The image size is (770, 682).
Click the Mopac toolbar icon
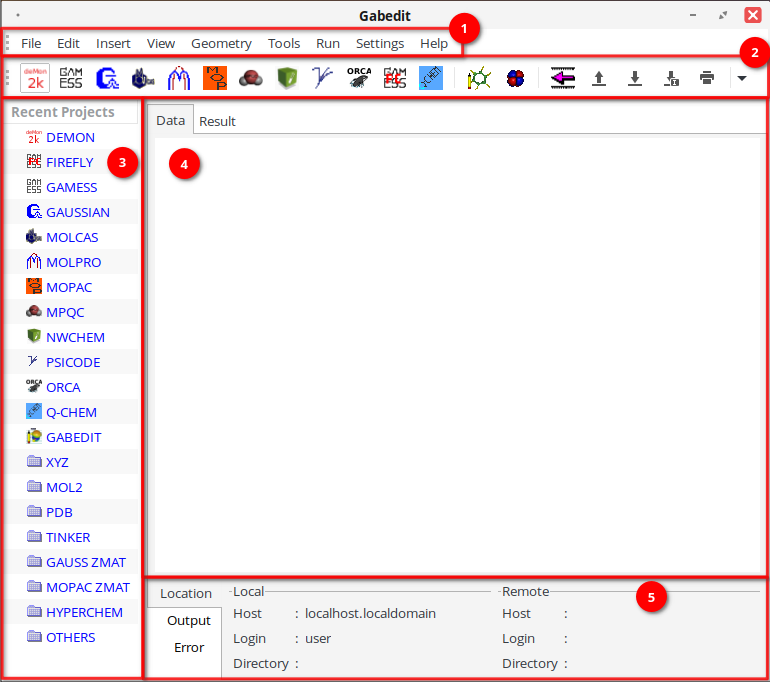215,78
